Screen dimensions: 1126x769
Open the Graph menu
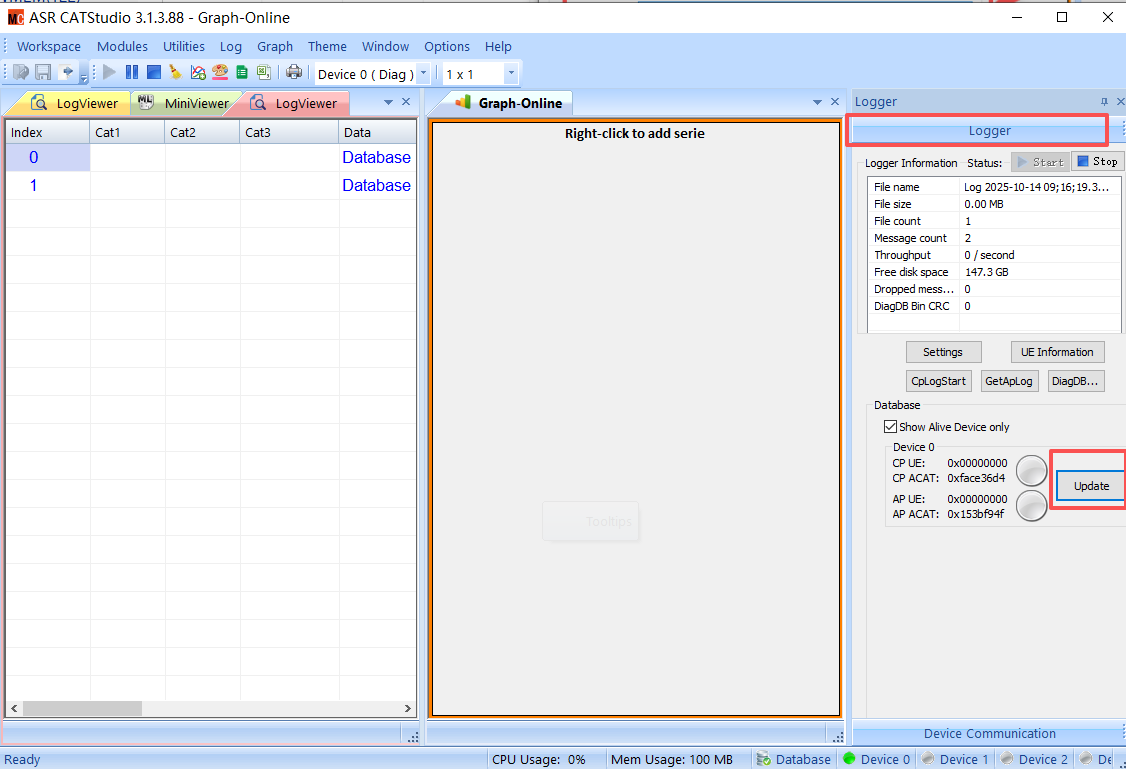coord(275,47)
